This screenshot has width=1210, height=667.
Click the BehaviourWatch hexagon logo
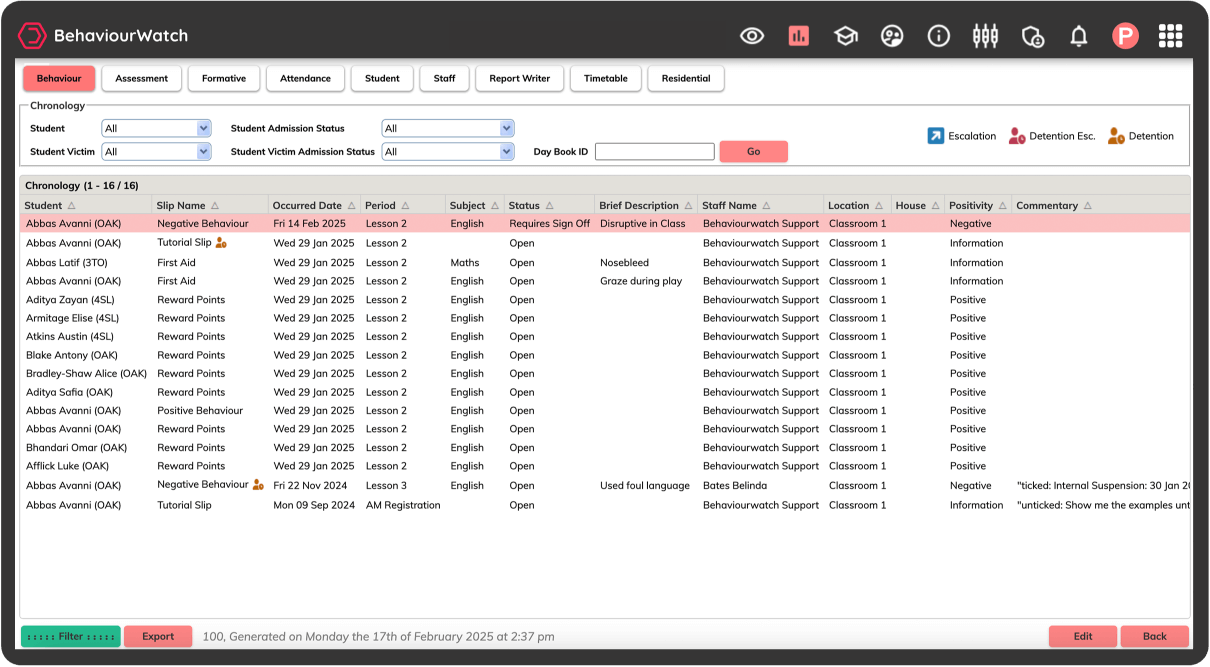pyautogui.click(x=32, y=36)
